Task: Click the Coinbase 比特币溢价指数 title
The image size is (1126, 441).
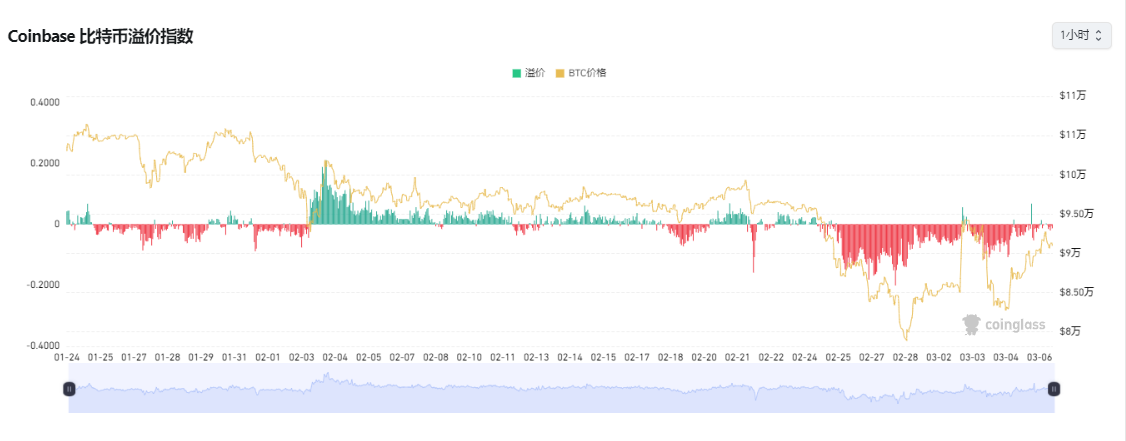Action: [x=100, y=37]
